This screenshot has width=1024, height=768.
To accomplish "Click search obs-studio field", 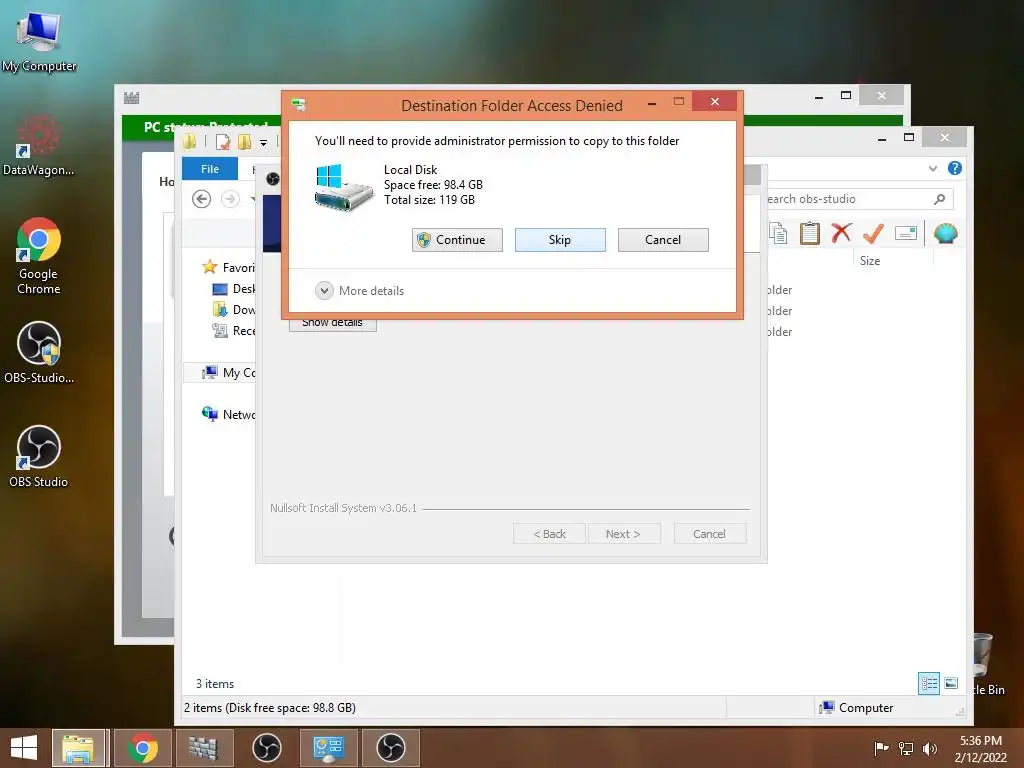I will (x=849, y=199).
